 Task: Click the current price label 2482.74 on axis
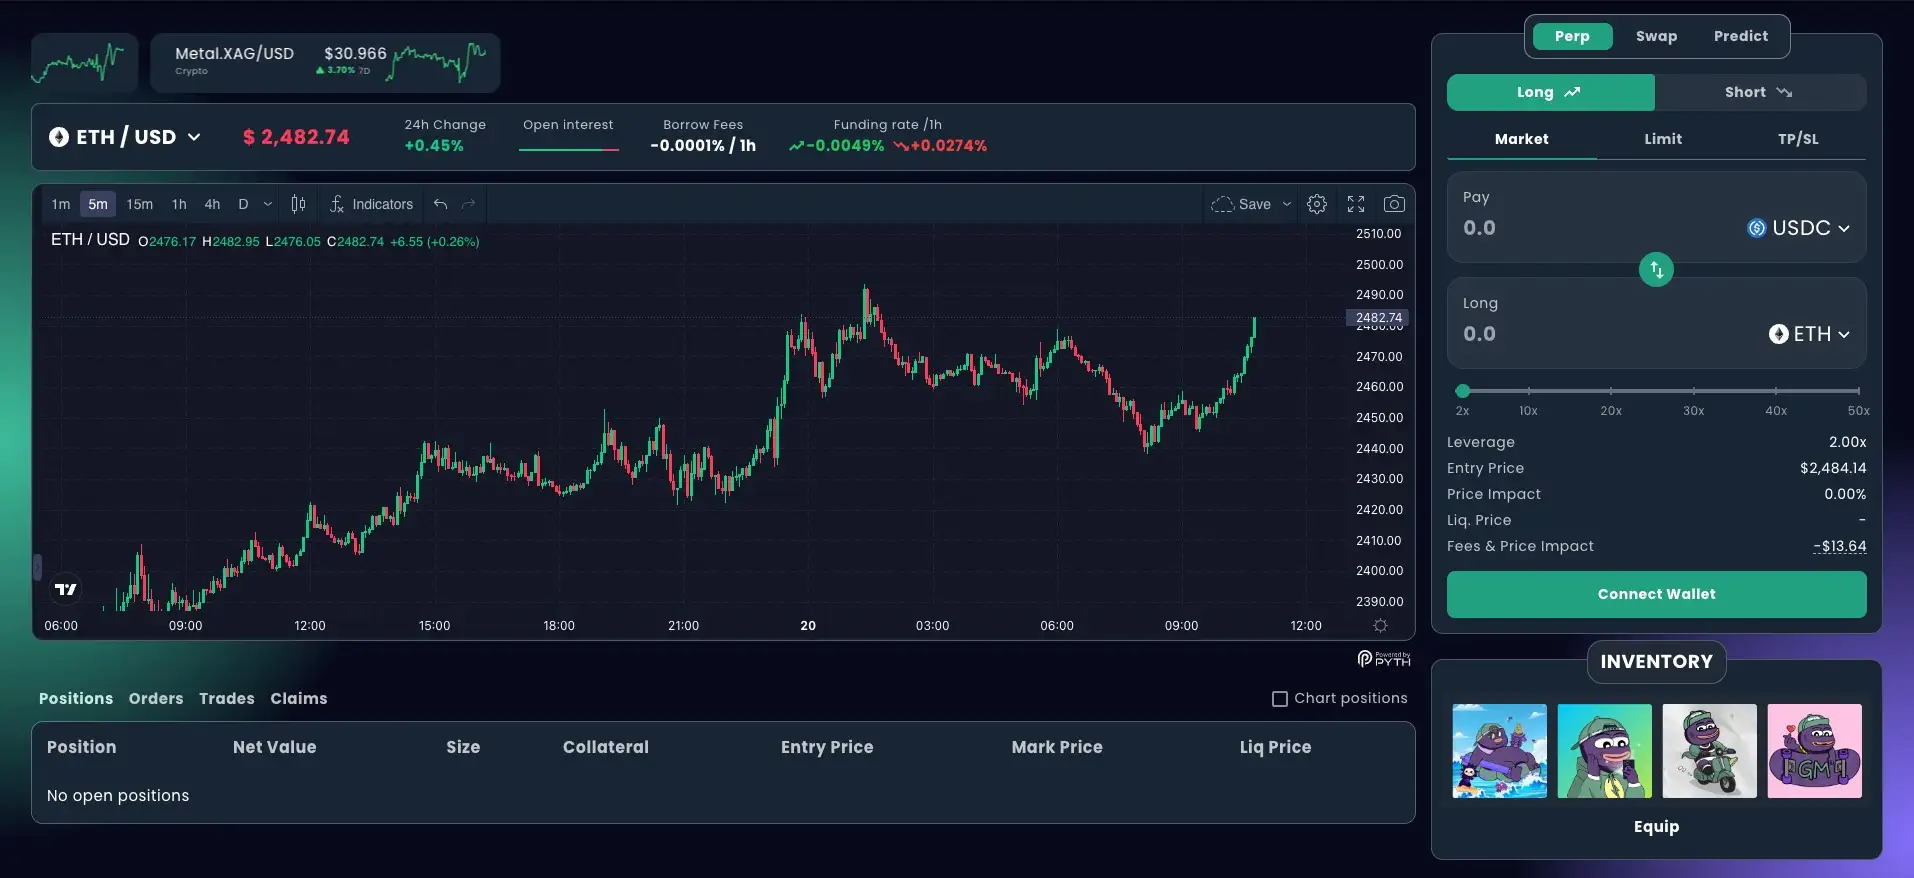(x=1378, y=318)
